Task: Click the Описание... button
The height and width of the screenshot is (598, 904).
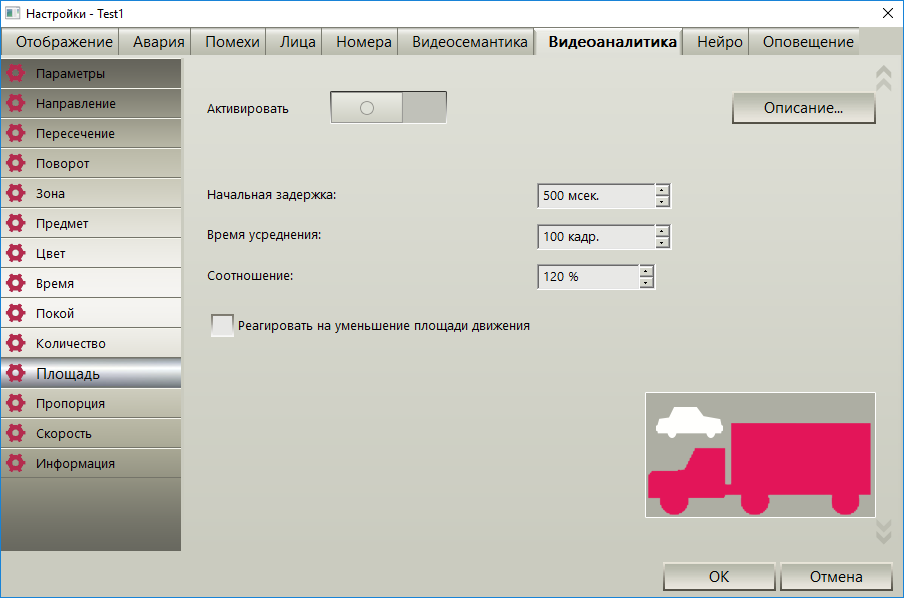Action: point(804,108)
